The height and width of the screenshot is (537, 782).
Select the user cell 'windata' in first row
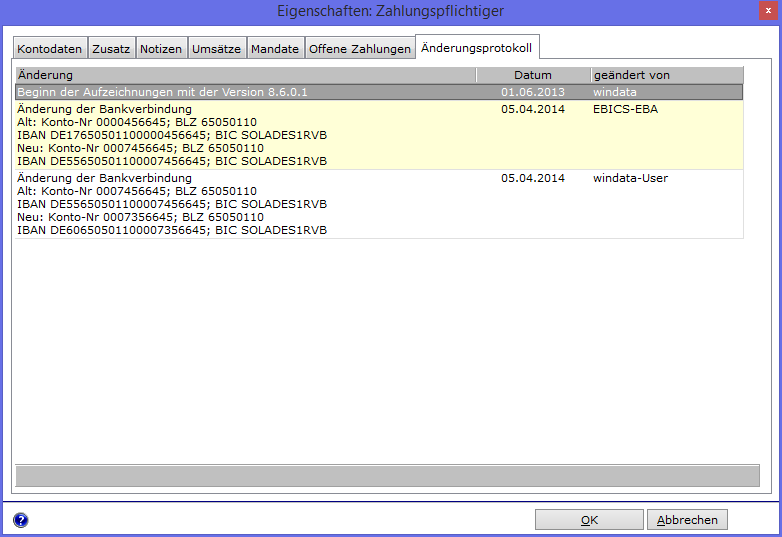(614, 92)
